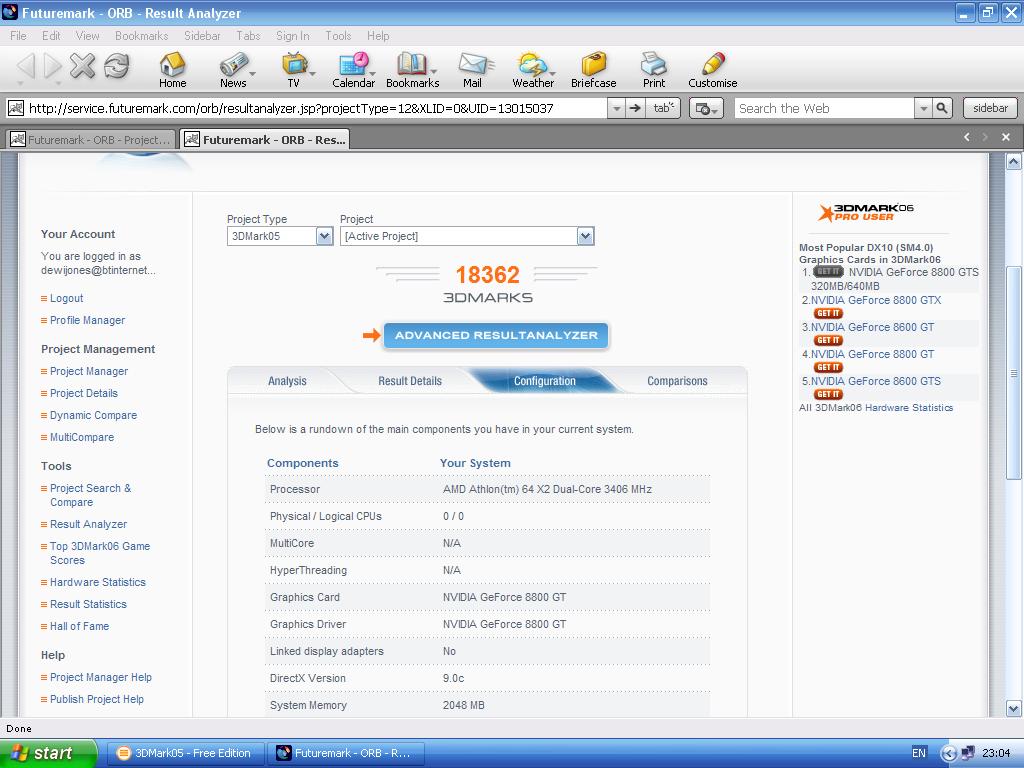The height and width of the screenshot is (768, 1024).
Task: Click the search magnifier icon
Action: [942, 108]
